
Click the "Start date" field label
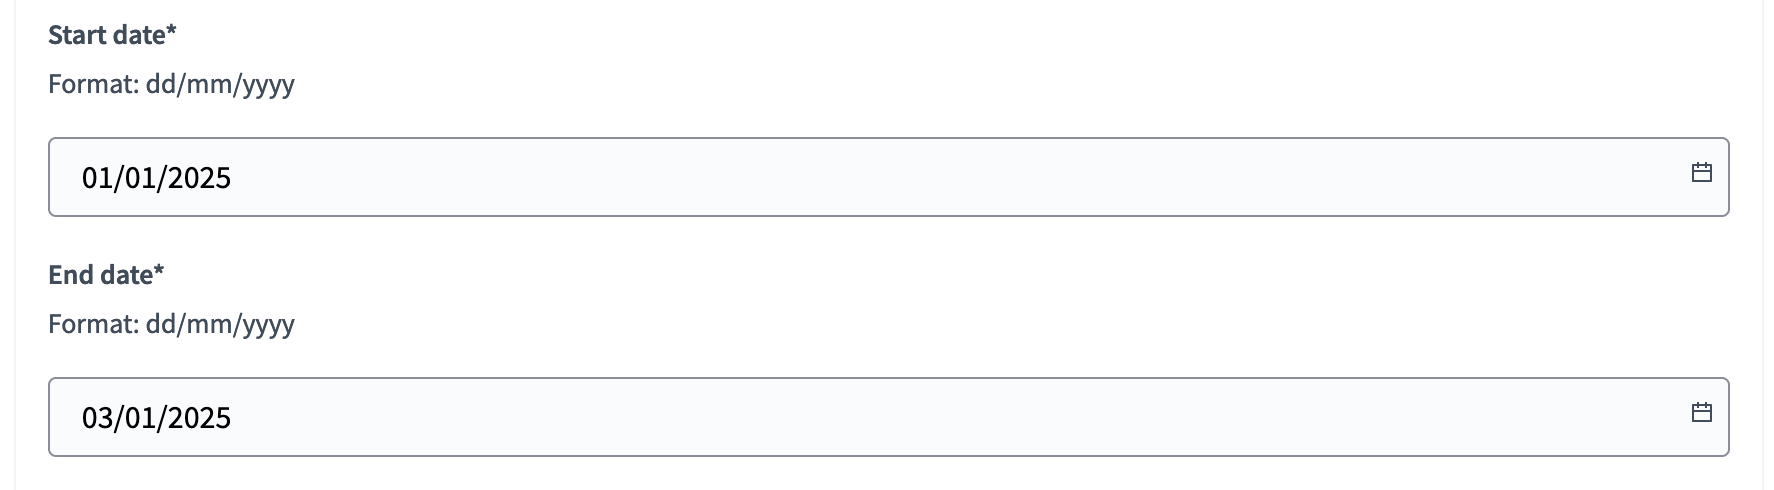(106, 35)
